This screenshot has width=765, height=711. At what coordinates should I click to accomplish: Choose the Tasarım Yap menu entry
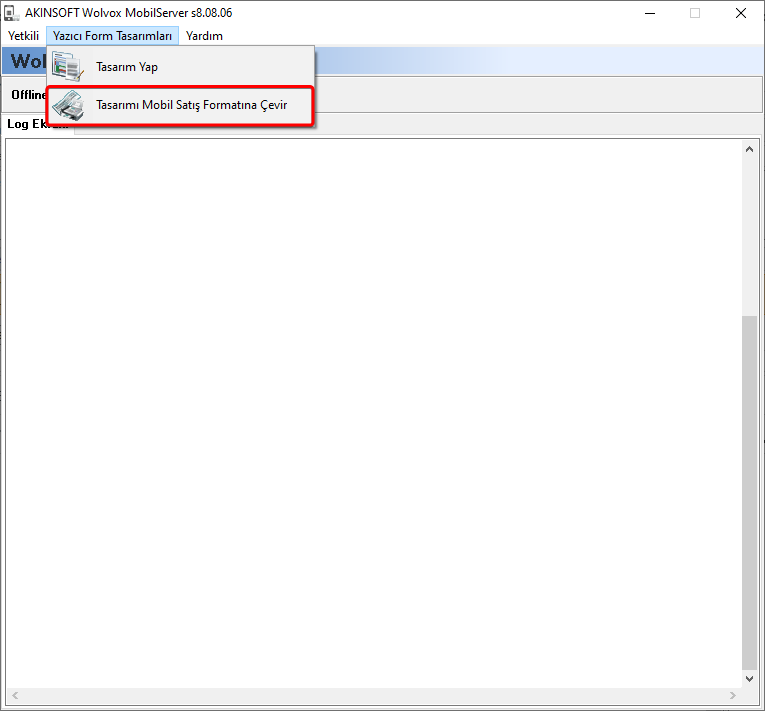click(181, 67)
